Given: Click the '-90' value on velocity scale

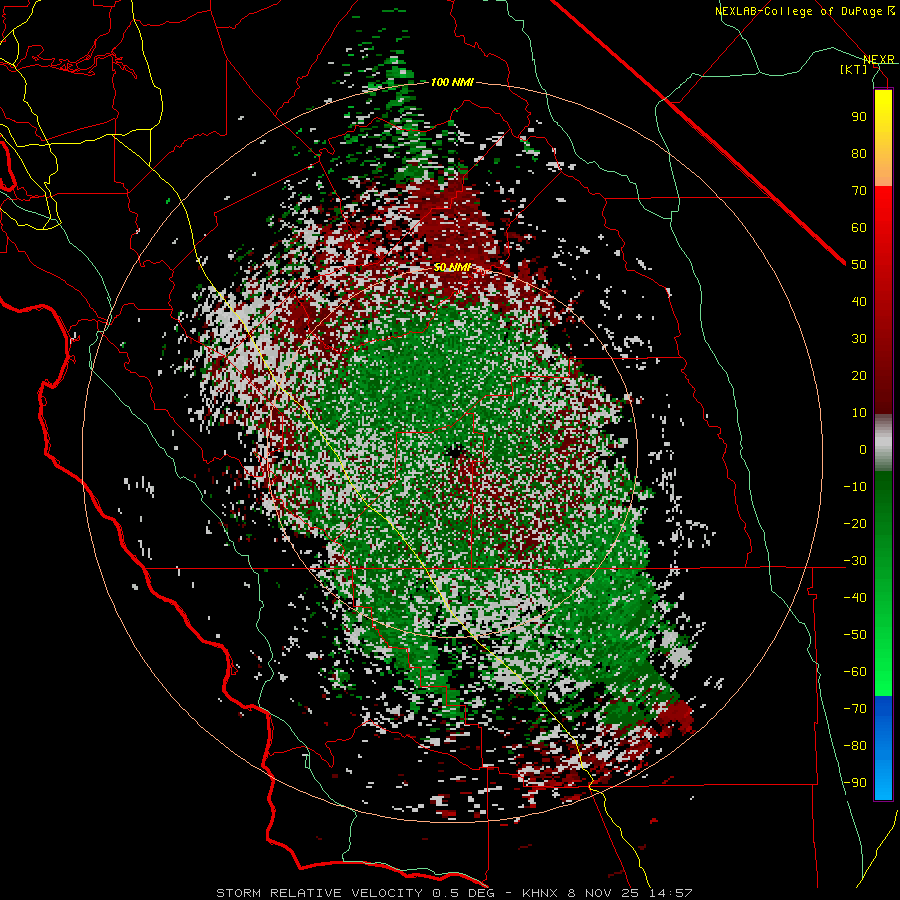Looking at the screenshot, I should click(x=855, y=783).
